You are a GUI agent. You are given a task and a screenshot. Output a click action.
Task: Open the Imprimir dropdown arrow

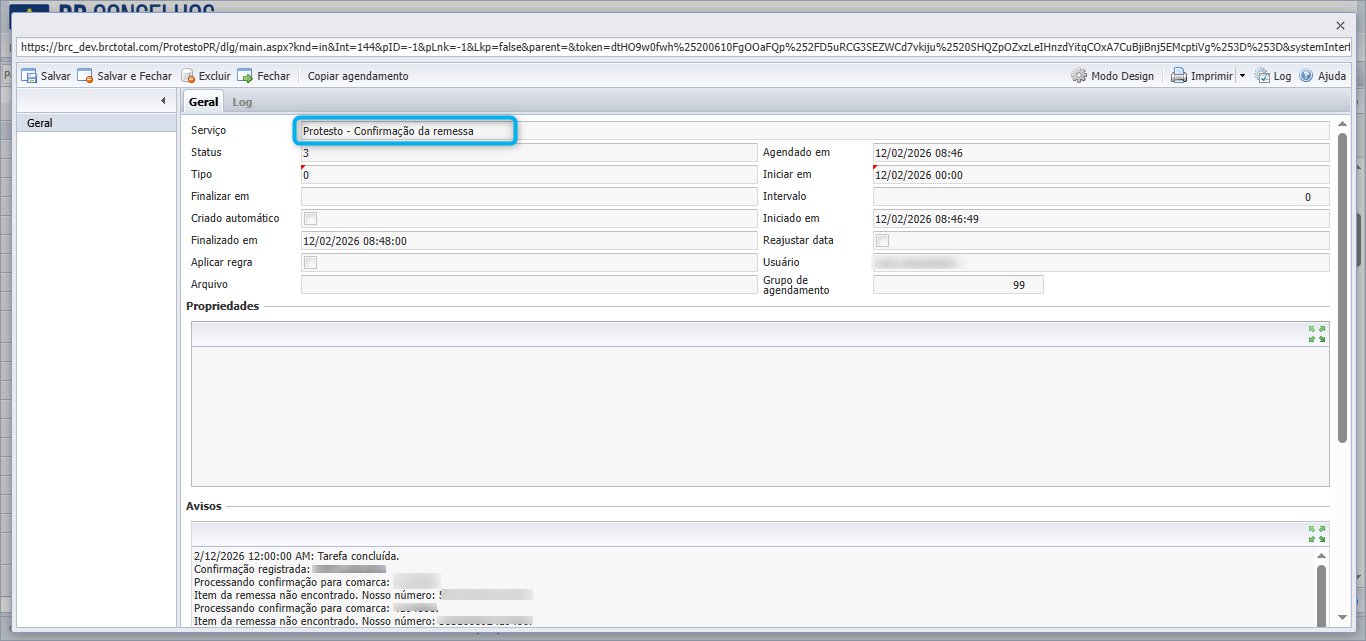click(1241, 76)
